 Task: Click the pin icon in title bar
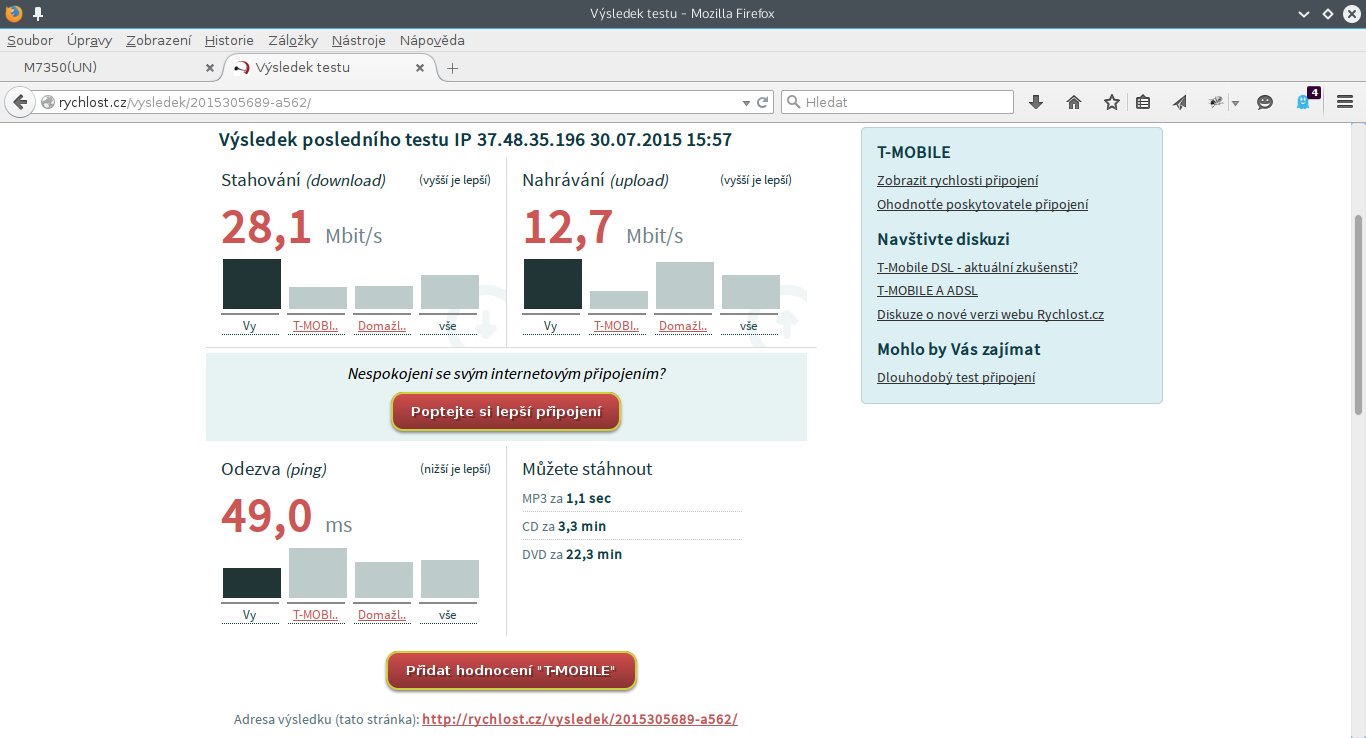coord(37,13)
